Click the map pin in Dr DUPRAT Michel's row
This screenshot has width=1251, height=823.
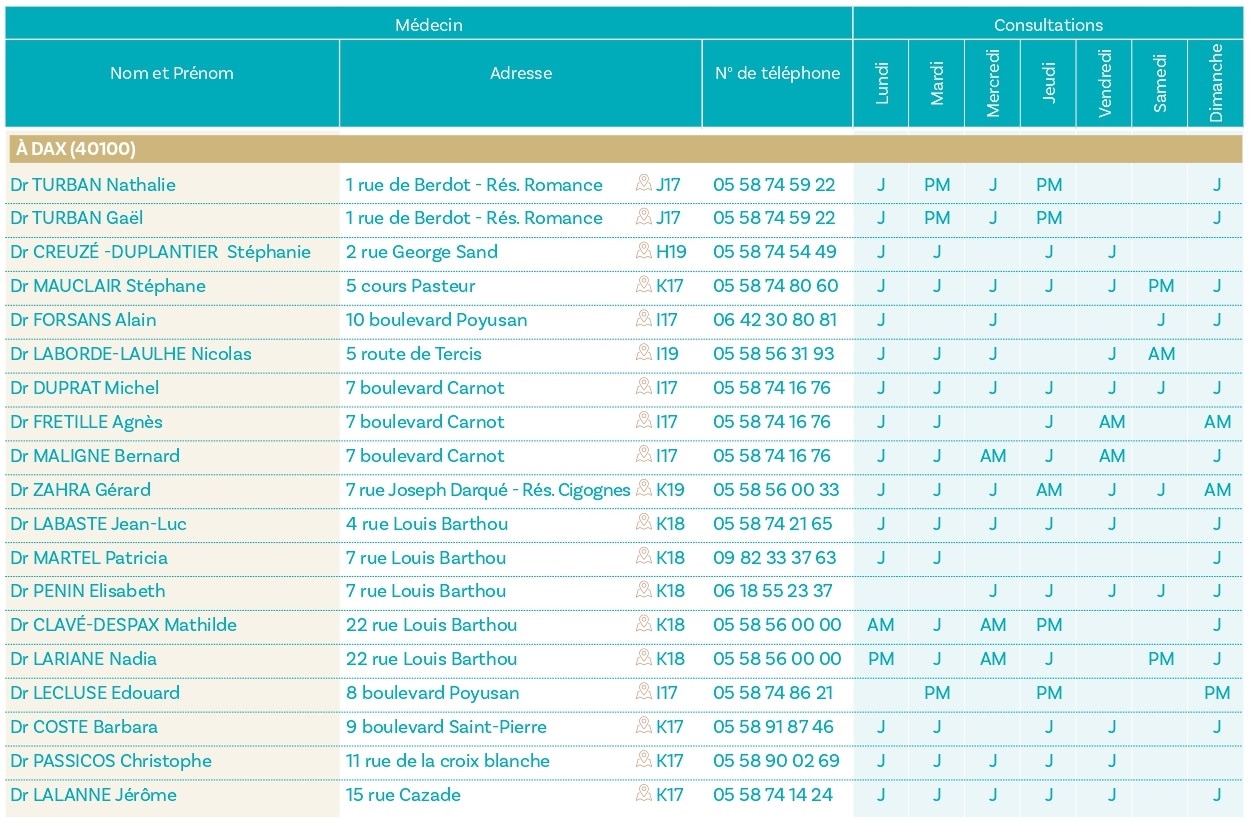(644, 386)
